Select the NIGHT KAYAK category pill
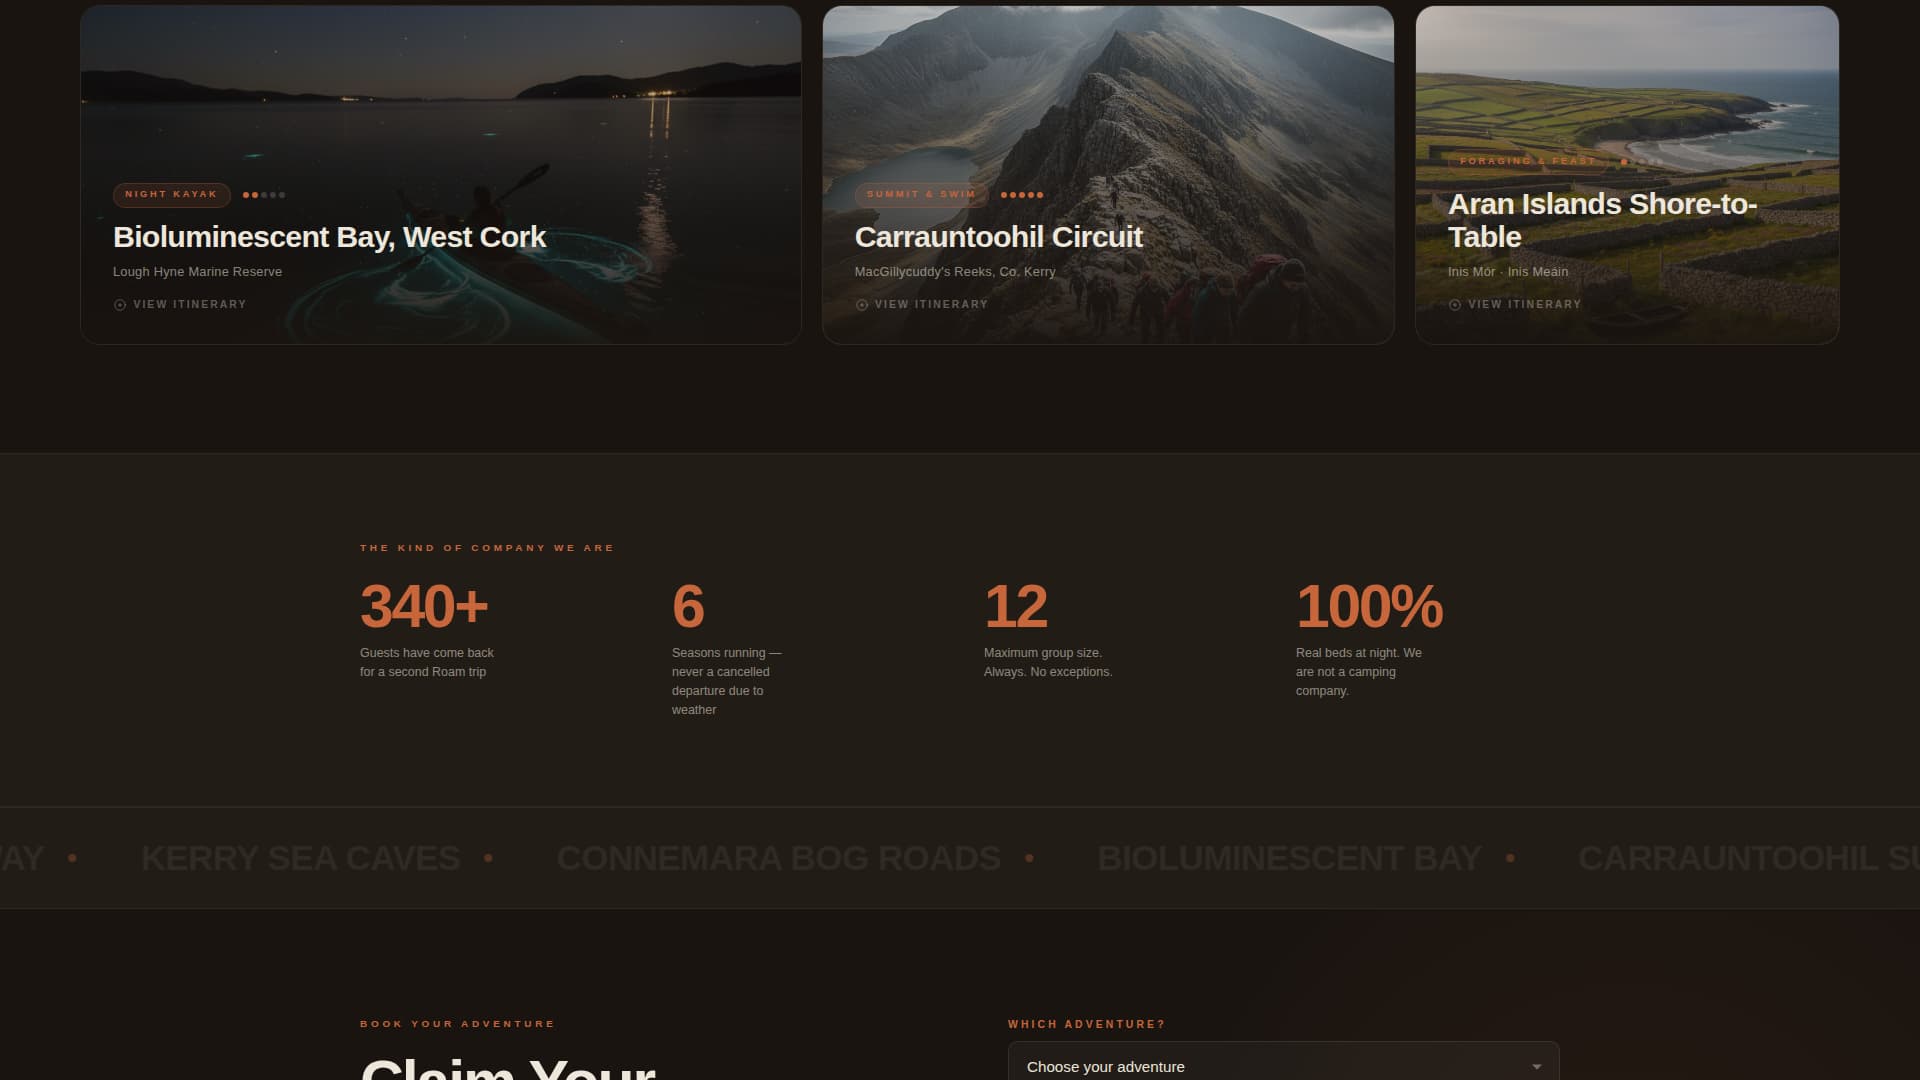Image resolution: width=1920 pixels, height=1080 pixels. pyautogui.click(x=171, y=195)
